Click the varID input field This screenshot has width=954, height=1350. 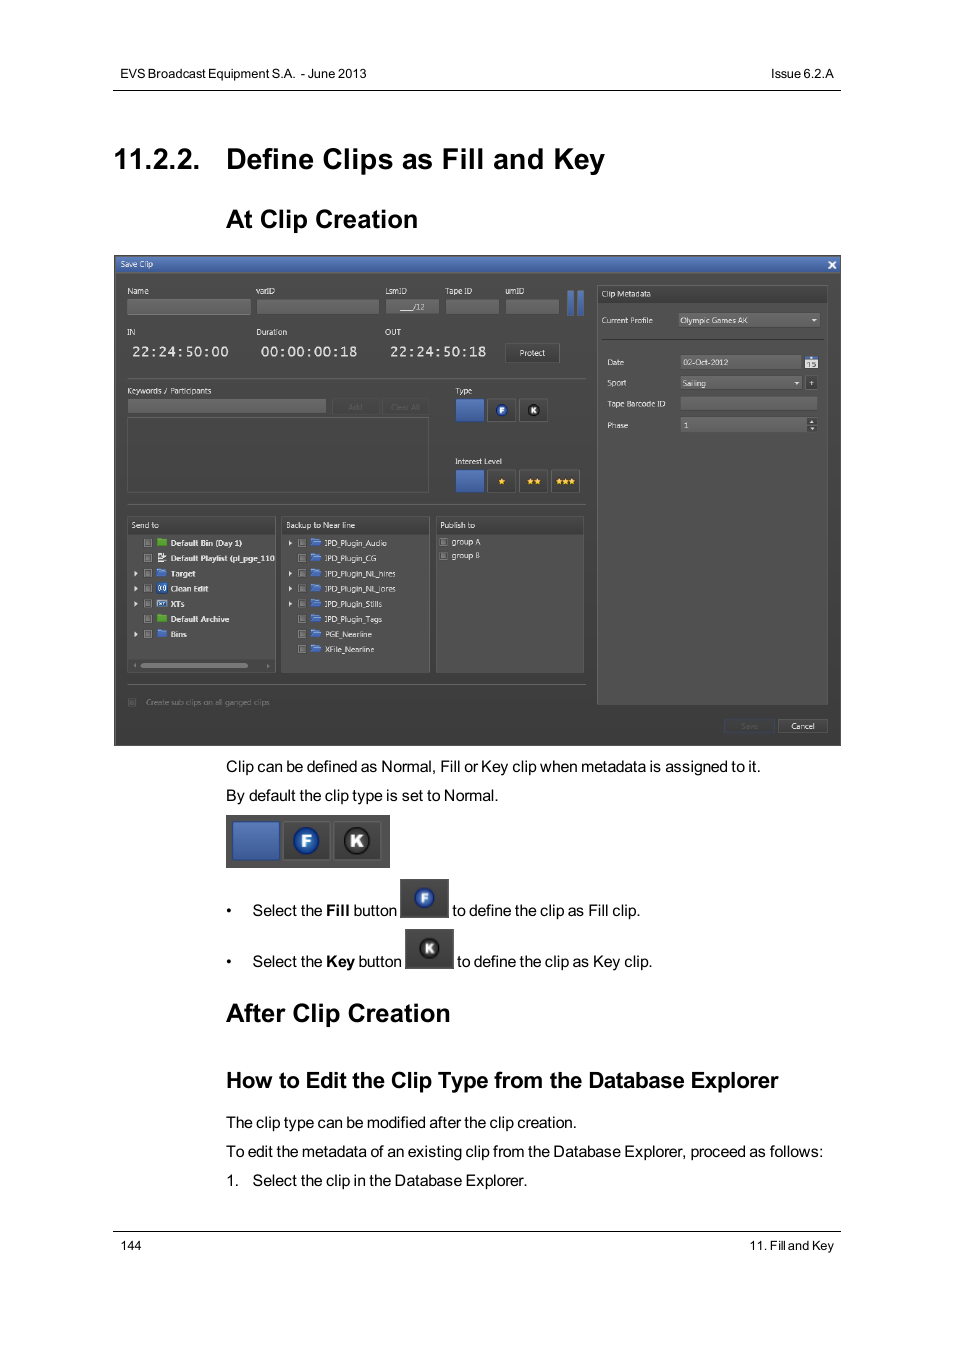(317, 307)
